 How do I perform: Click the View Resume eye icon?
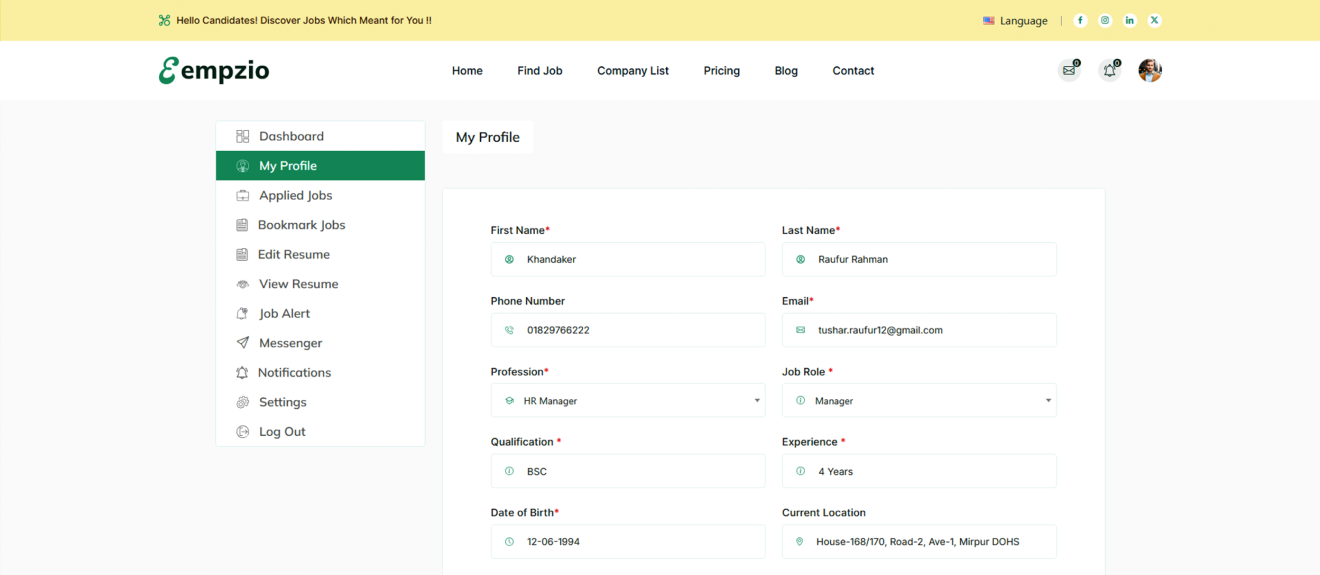click(x=242, y=284)
